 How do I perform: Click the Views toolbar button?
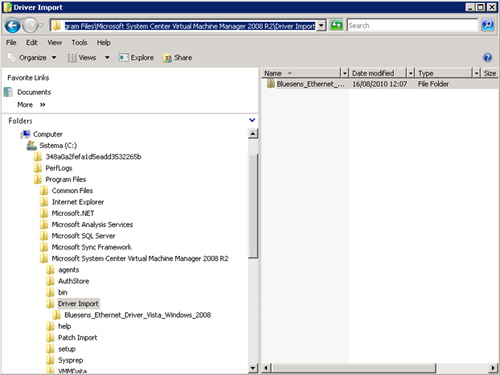[x=82, y=58]
